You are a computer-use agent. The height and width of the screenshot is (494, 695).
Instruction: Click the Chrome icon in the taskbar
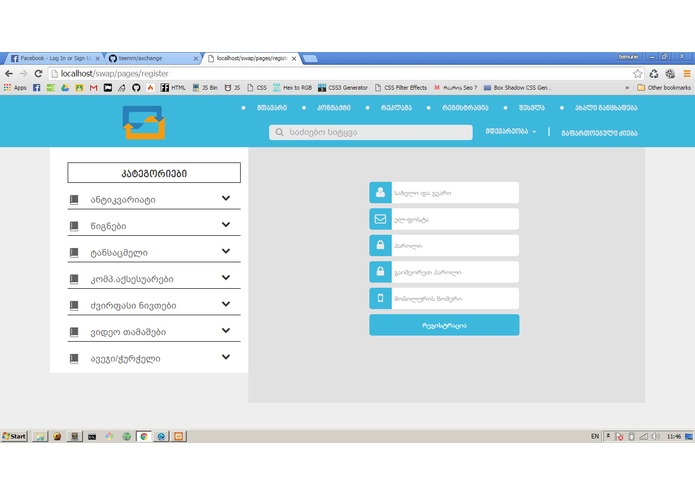[x=144, y=436]
